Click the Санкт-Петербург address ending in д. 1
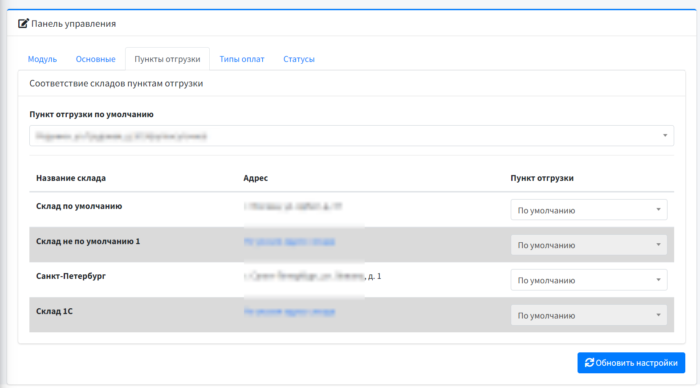The image size is (700, 388). (312, 276)
